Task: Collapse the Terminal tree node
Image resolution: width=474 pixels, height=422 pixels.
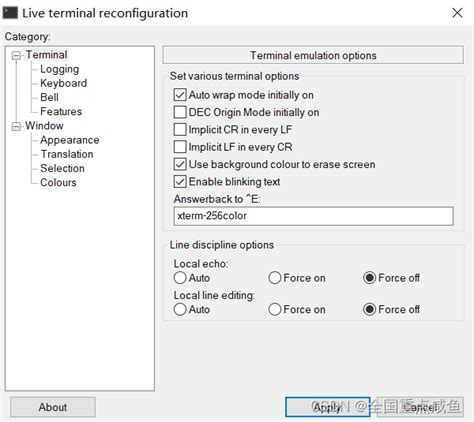Action: click(16, 55)
